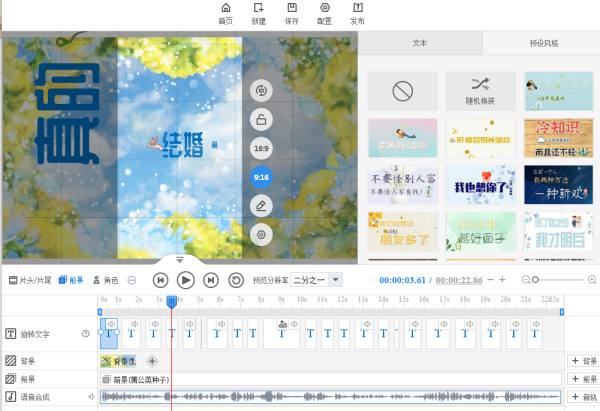Choose the 我才明白 preset style
Screen dimensions: 600x411
(x=558, y=232)
